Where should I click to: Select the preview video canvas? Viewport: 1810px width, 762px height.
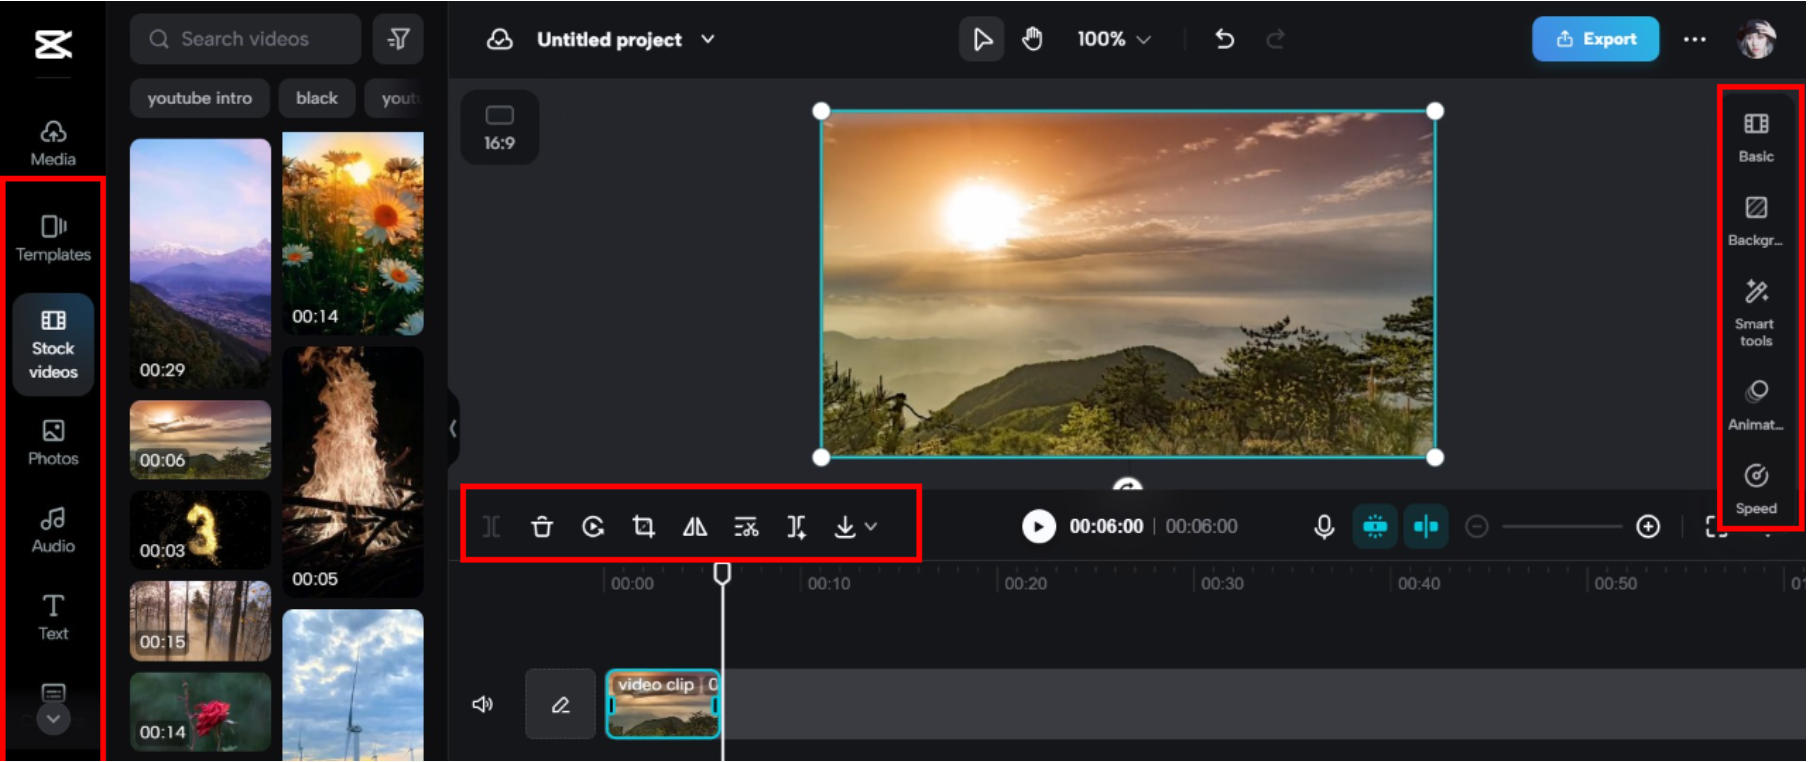pyautogui.click(x=1128, y=284)
